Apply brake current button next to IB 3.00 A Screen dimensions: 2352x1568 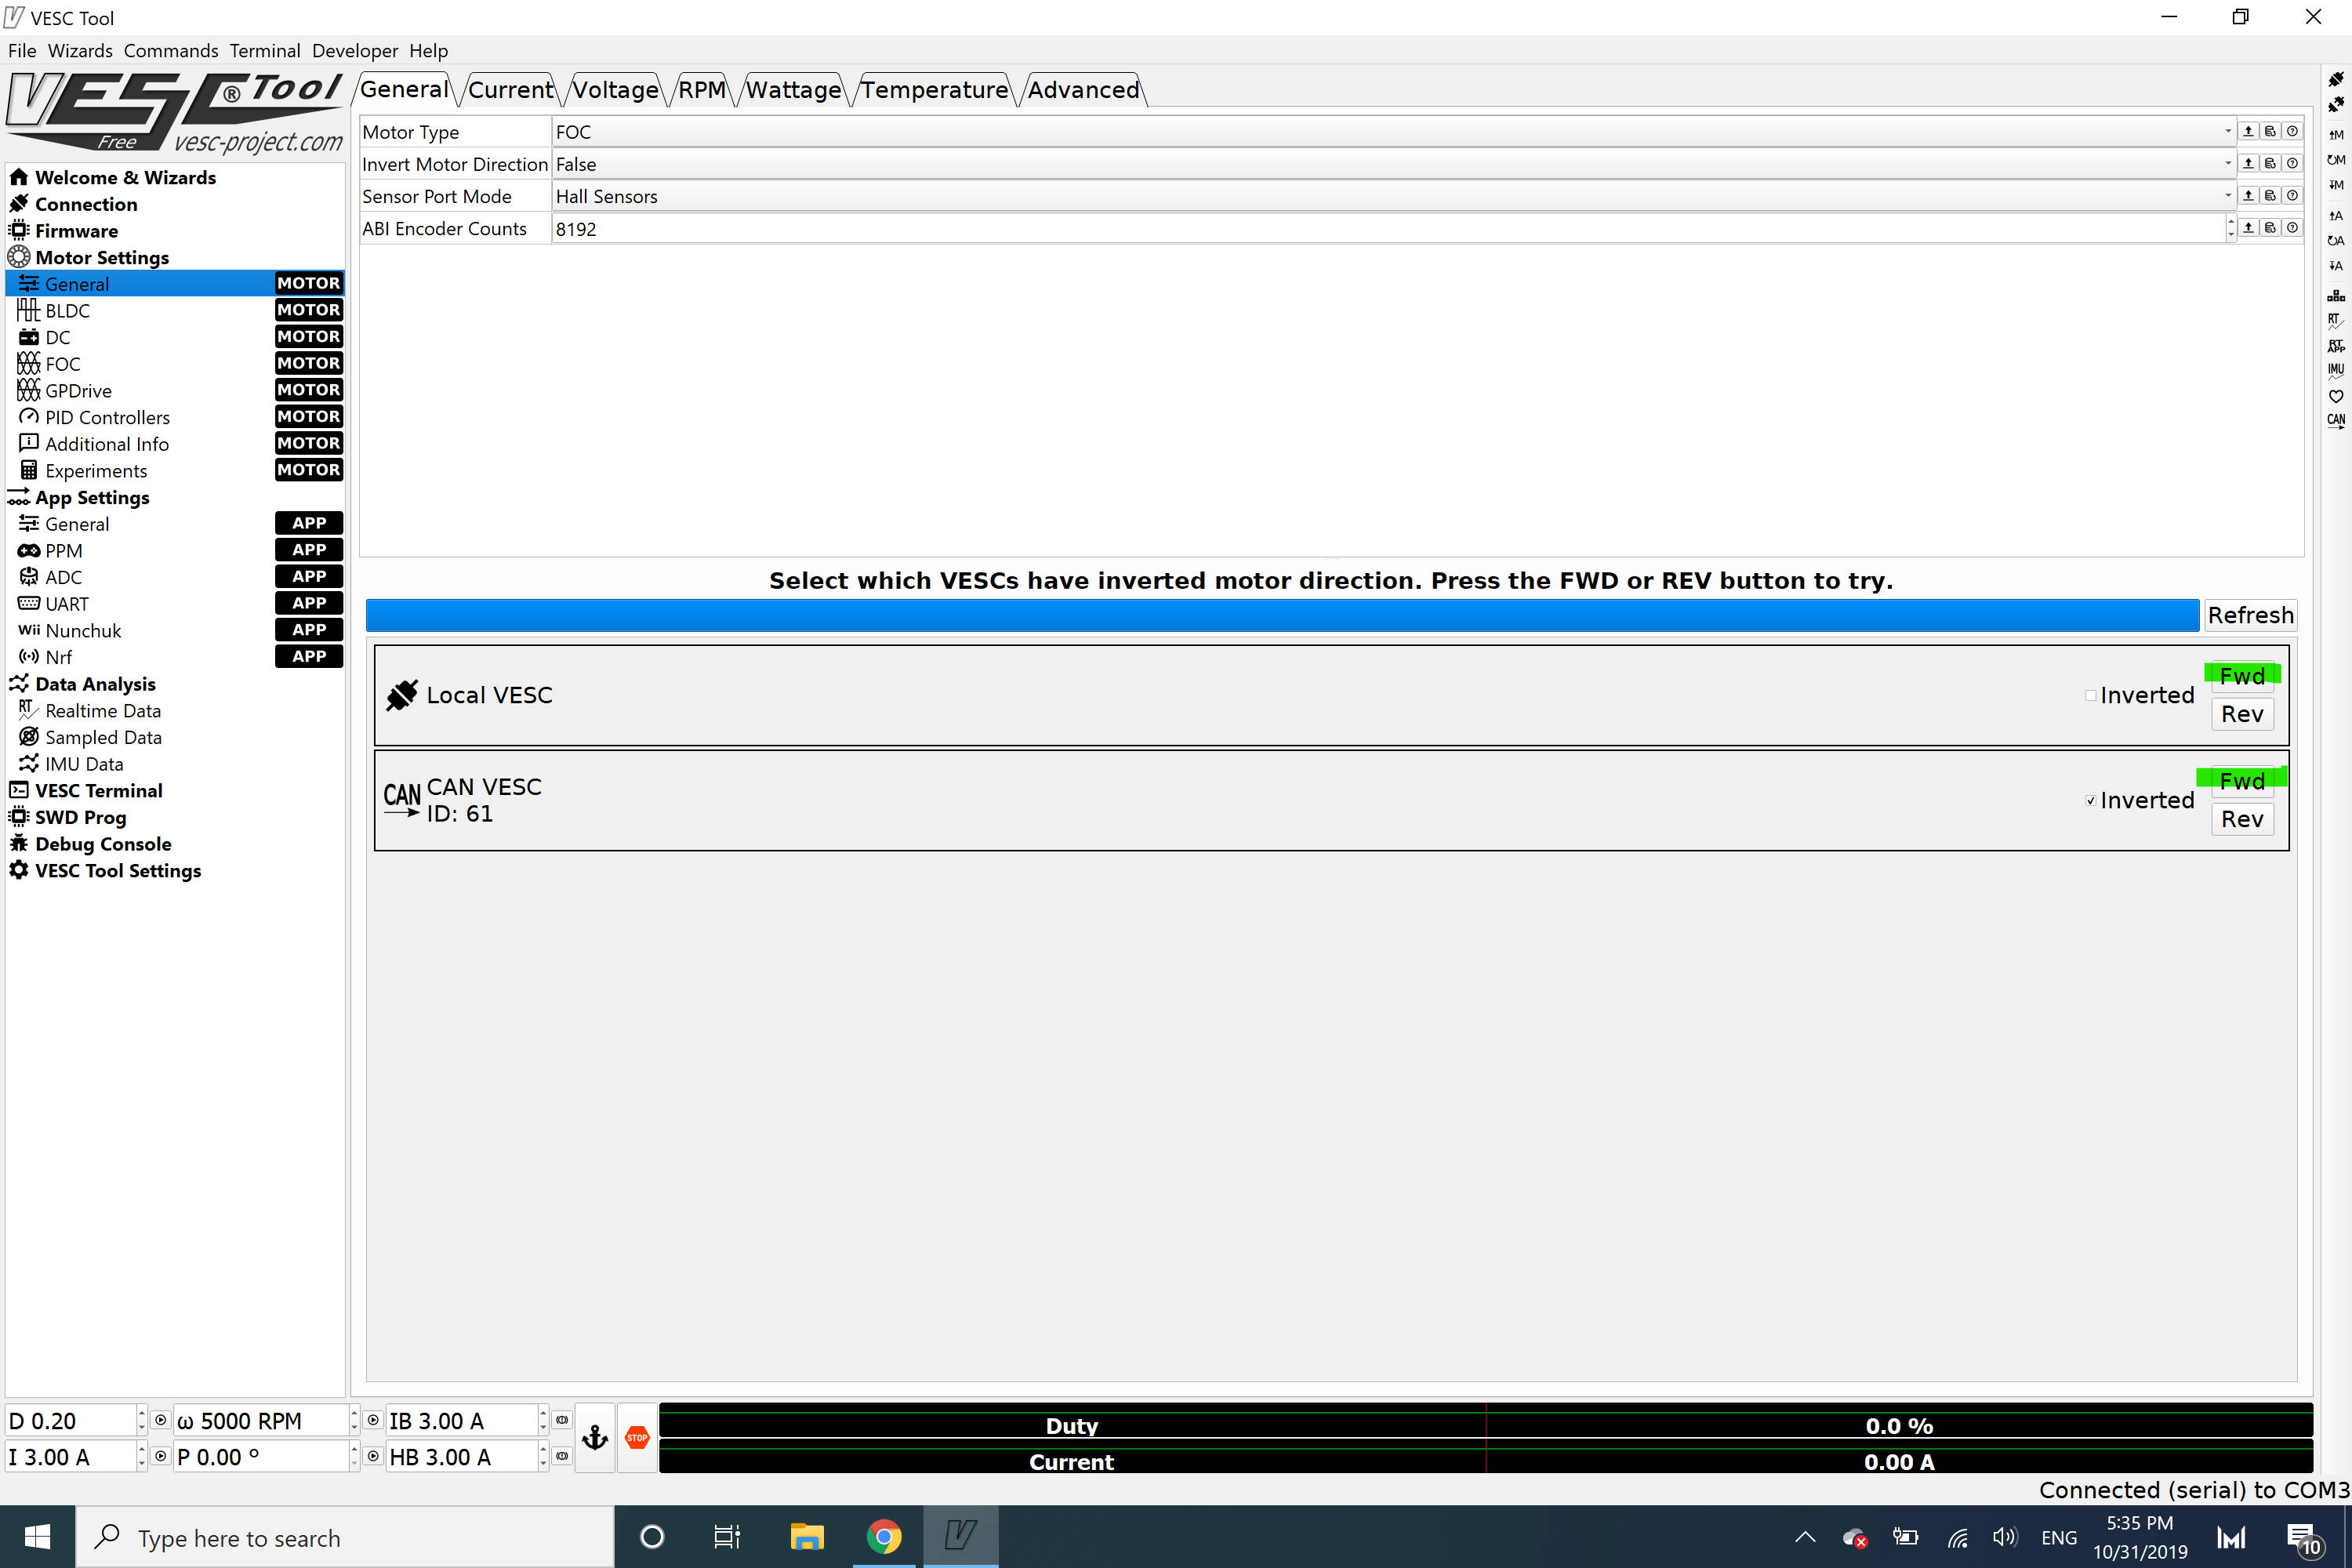562,1420
